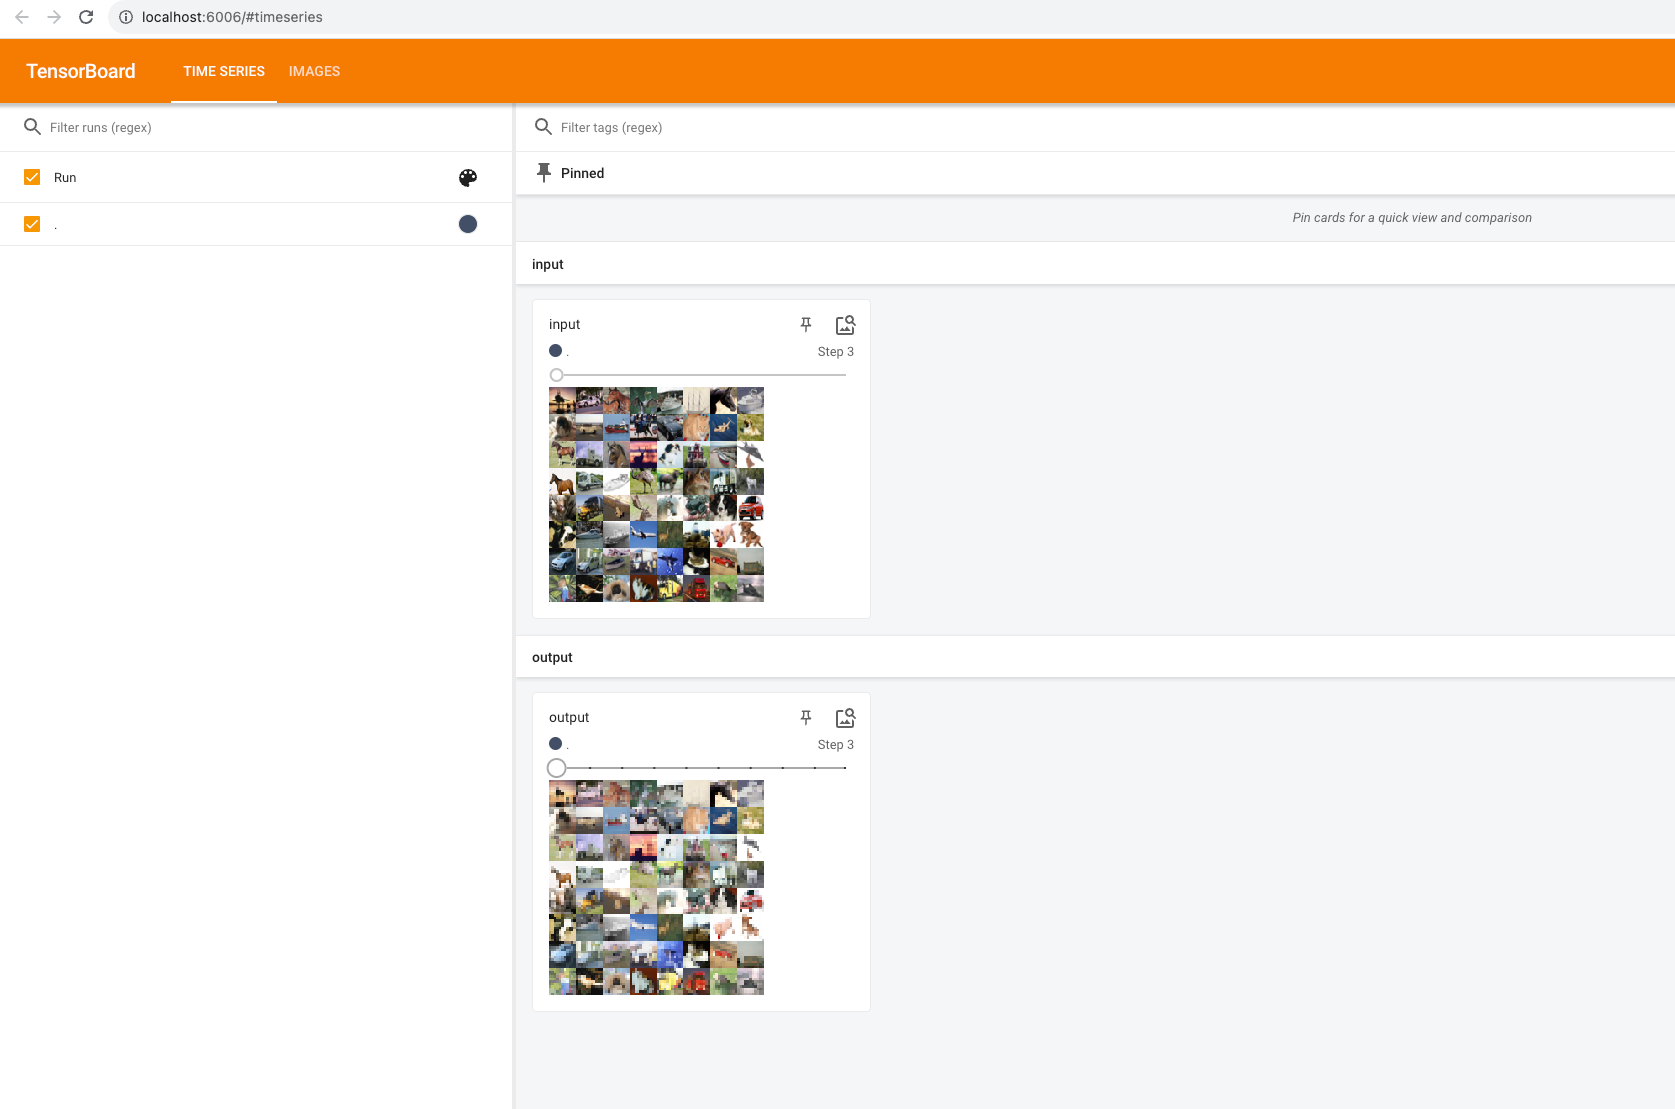Click the output card step slider handle
Screen dimensions: 1675x1109
point(557,768)
